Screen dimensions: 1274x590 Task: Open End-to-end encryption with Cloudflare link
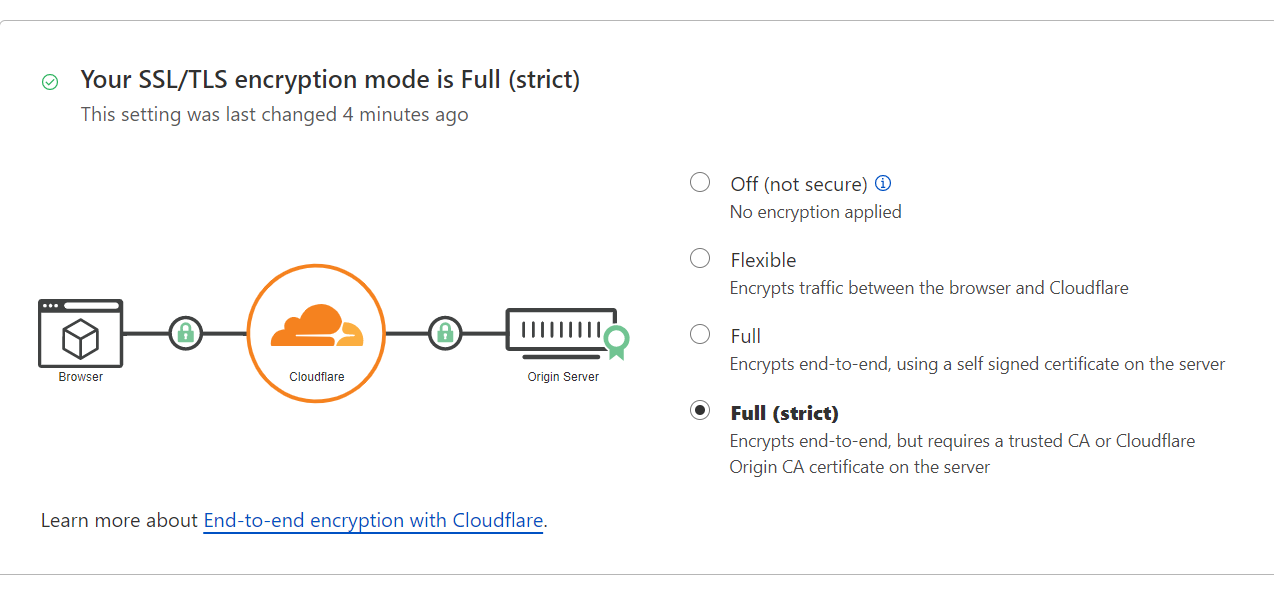373,521
